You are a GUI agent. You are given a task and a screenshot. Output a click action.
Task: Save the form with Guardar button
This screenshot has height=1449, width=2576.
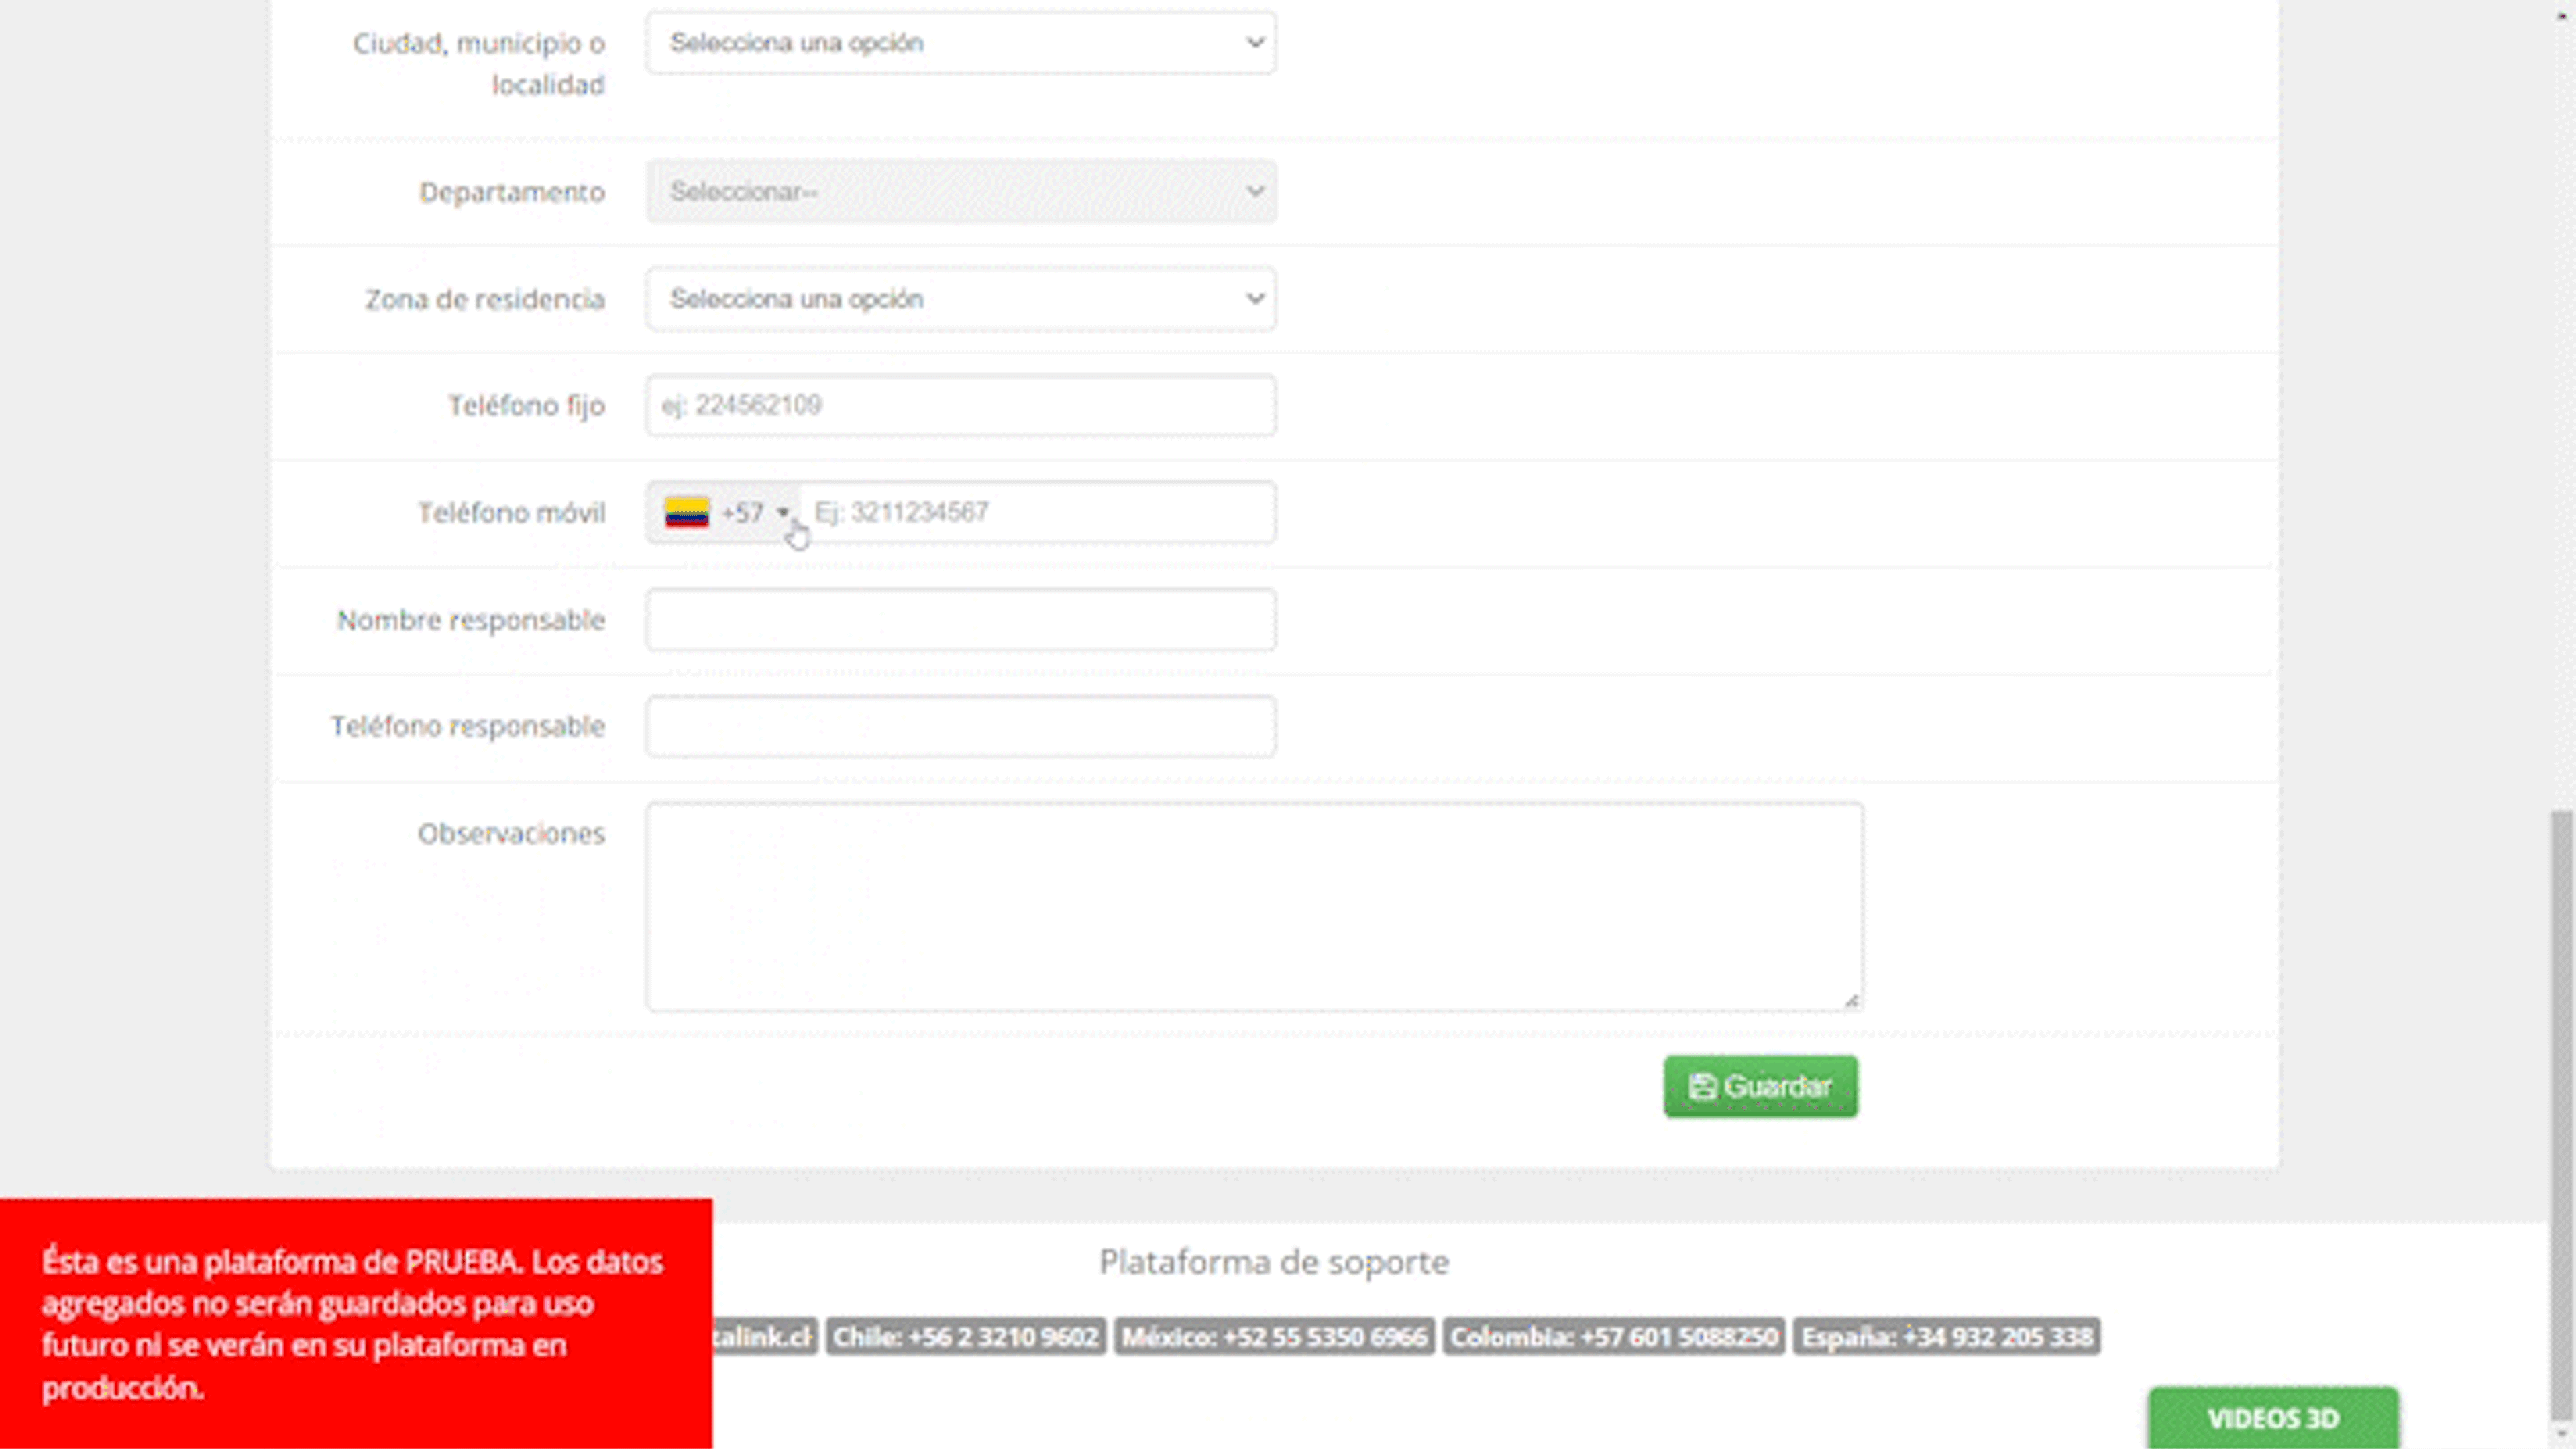1760,1086
